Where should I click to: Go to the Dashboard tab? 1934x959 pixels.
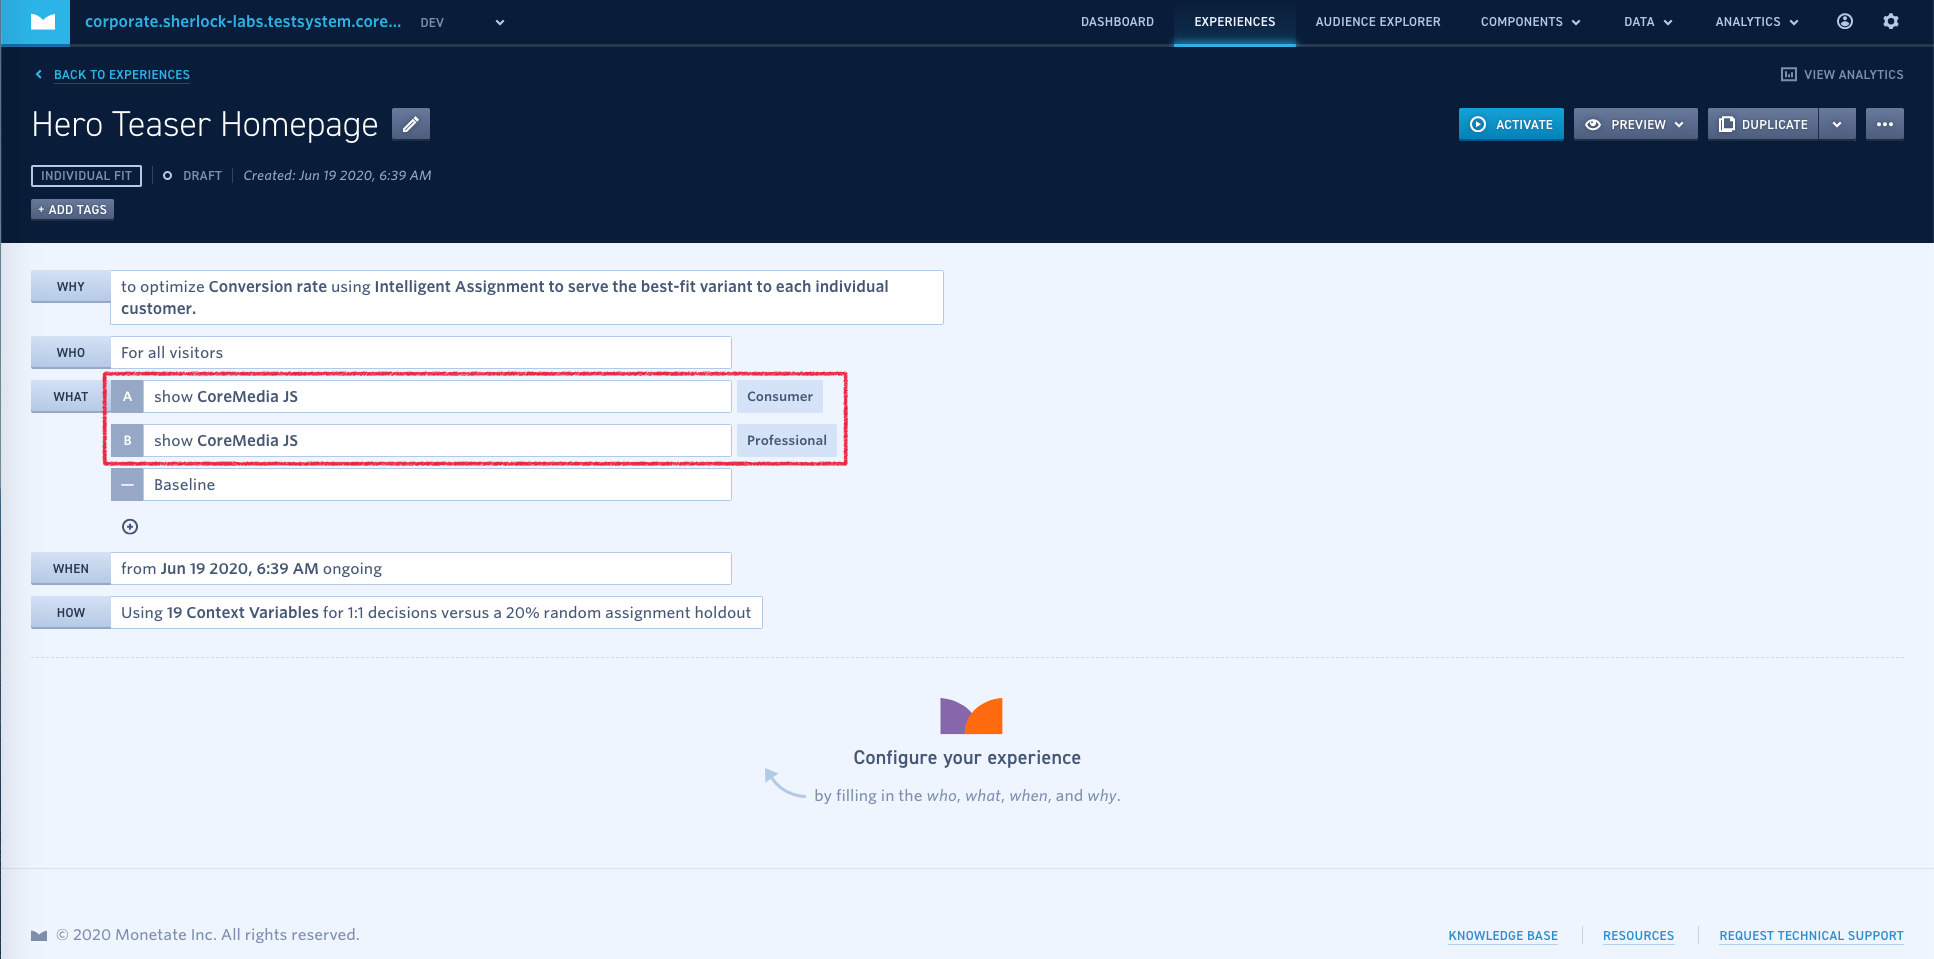point(1117,22)
